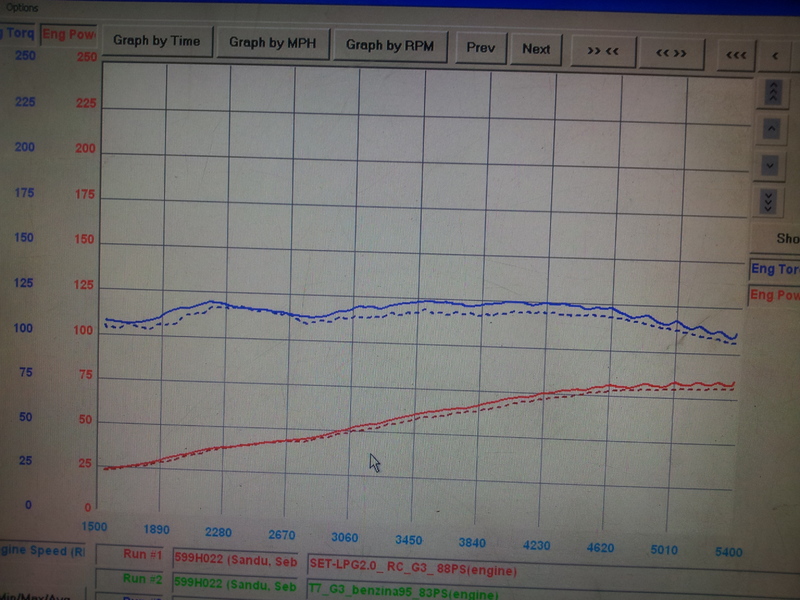This screenshot has width=800, height=600.
Task: Click the Engine Speed axis label
Action: click(x=43, y=551)
